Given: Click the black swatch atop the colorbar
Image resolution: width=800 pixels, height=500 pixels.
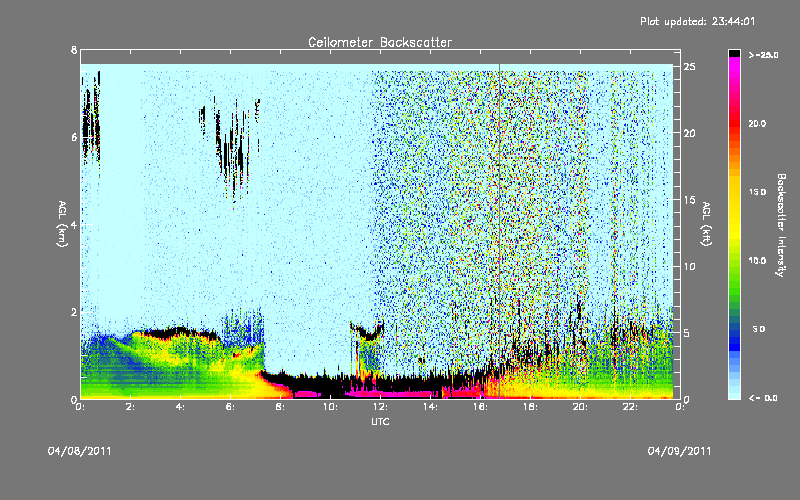Looking at the screenshot, I should (734, 53).
